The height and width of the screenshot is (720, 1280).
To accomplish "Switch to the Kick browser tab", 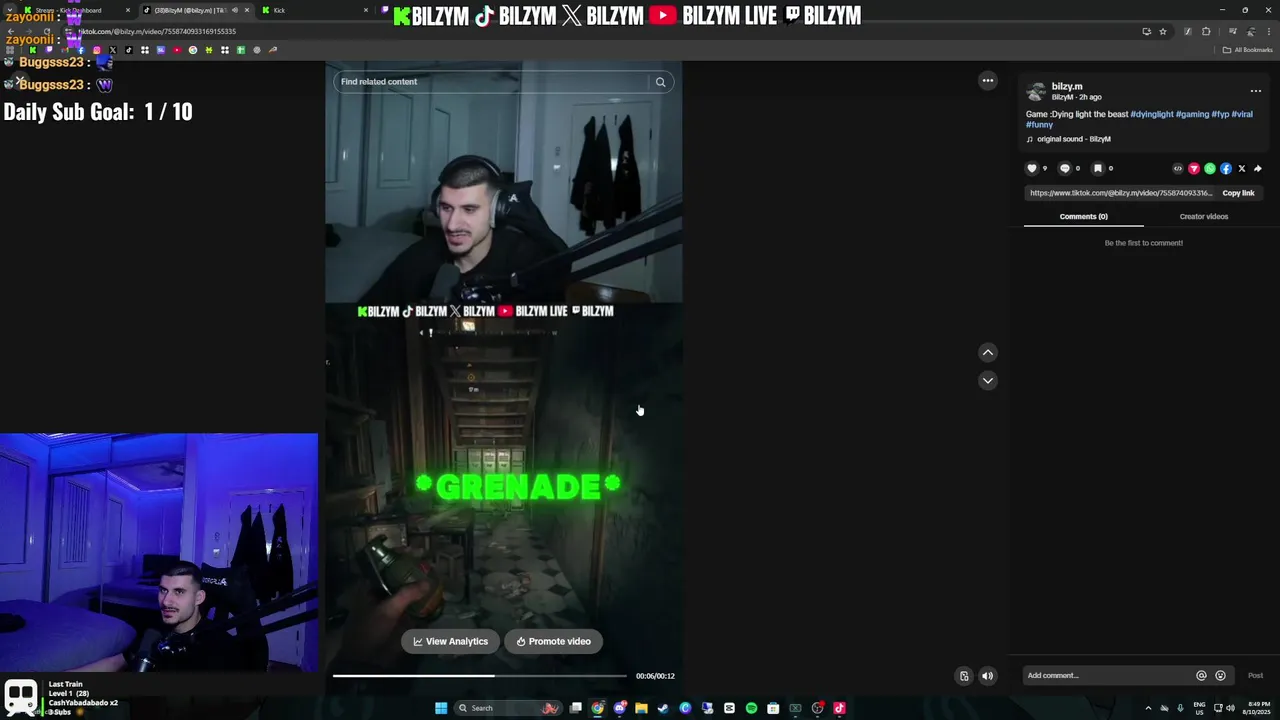I will pos(318,10).
